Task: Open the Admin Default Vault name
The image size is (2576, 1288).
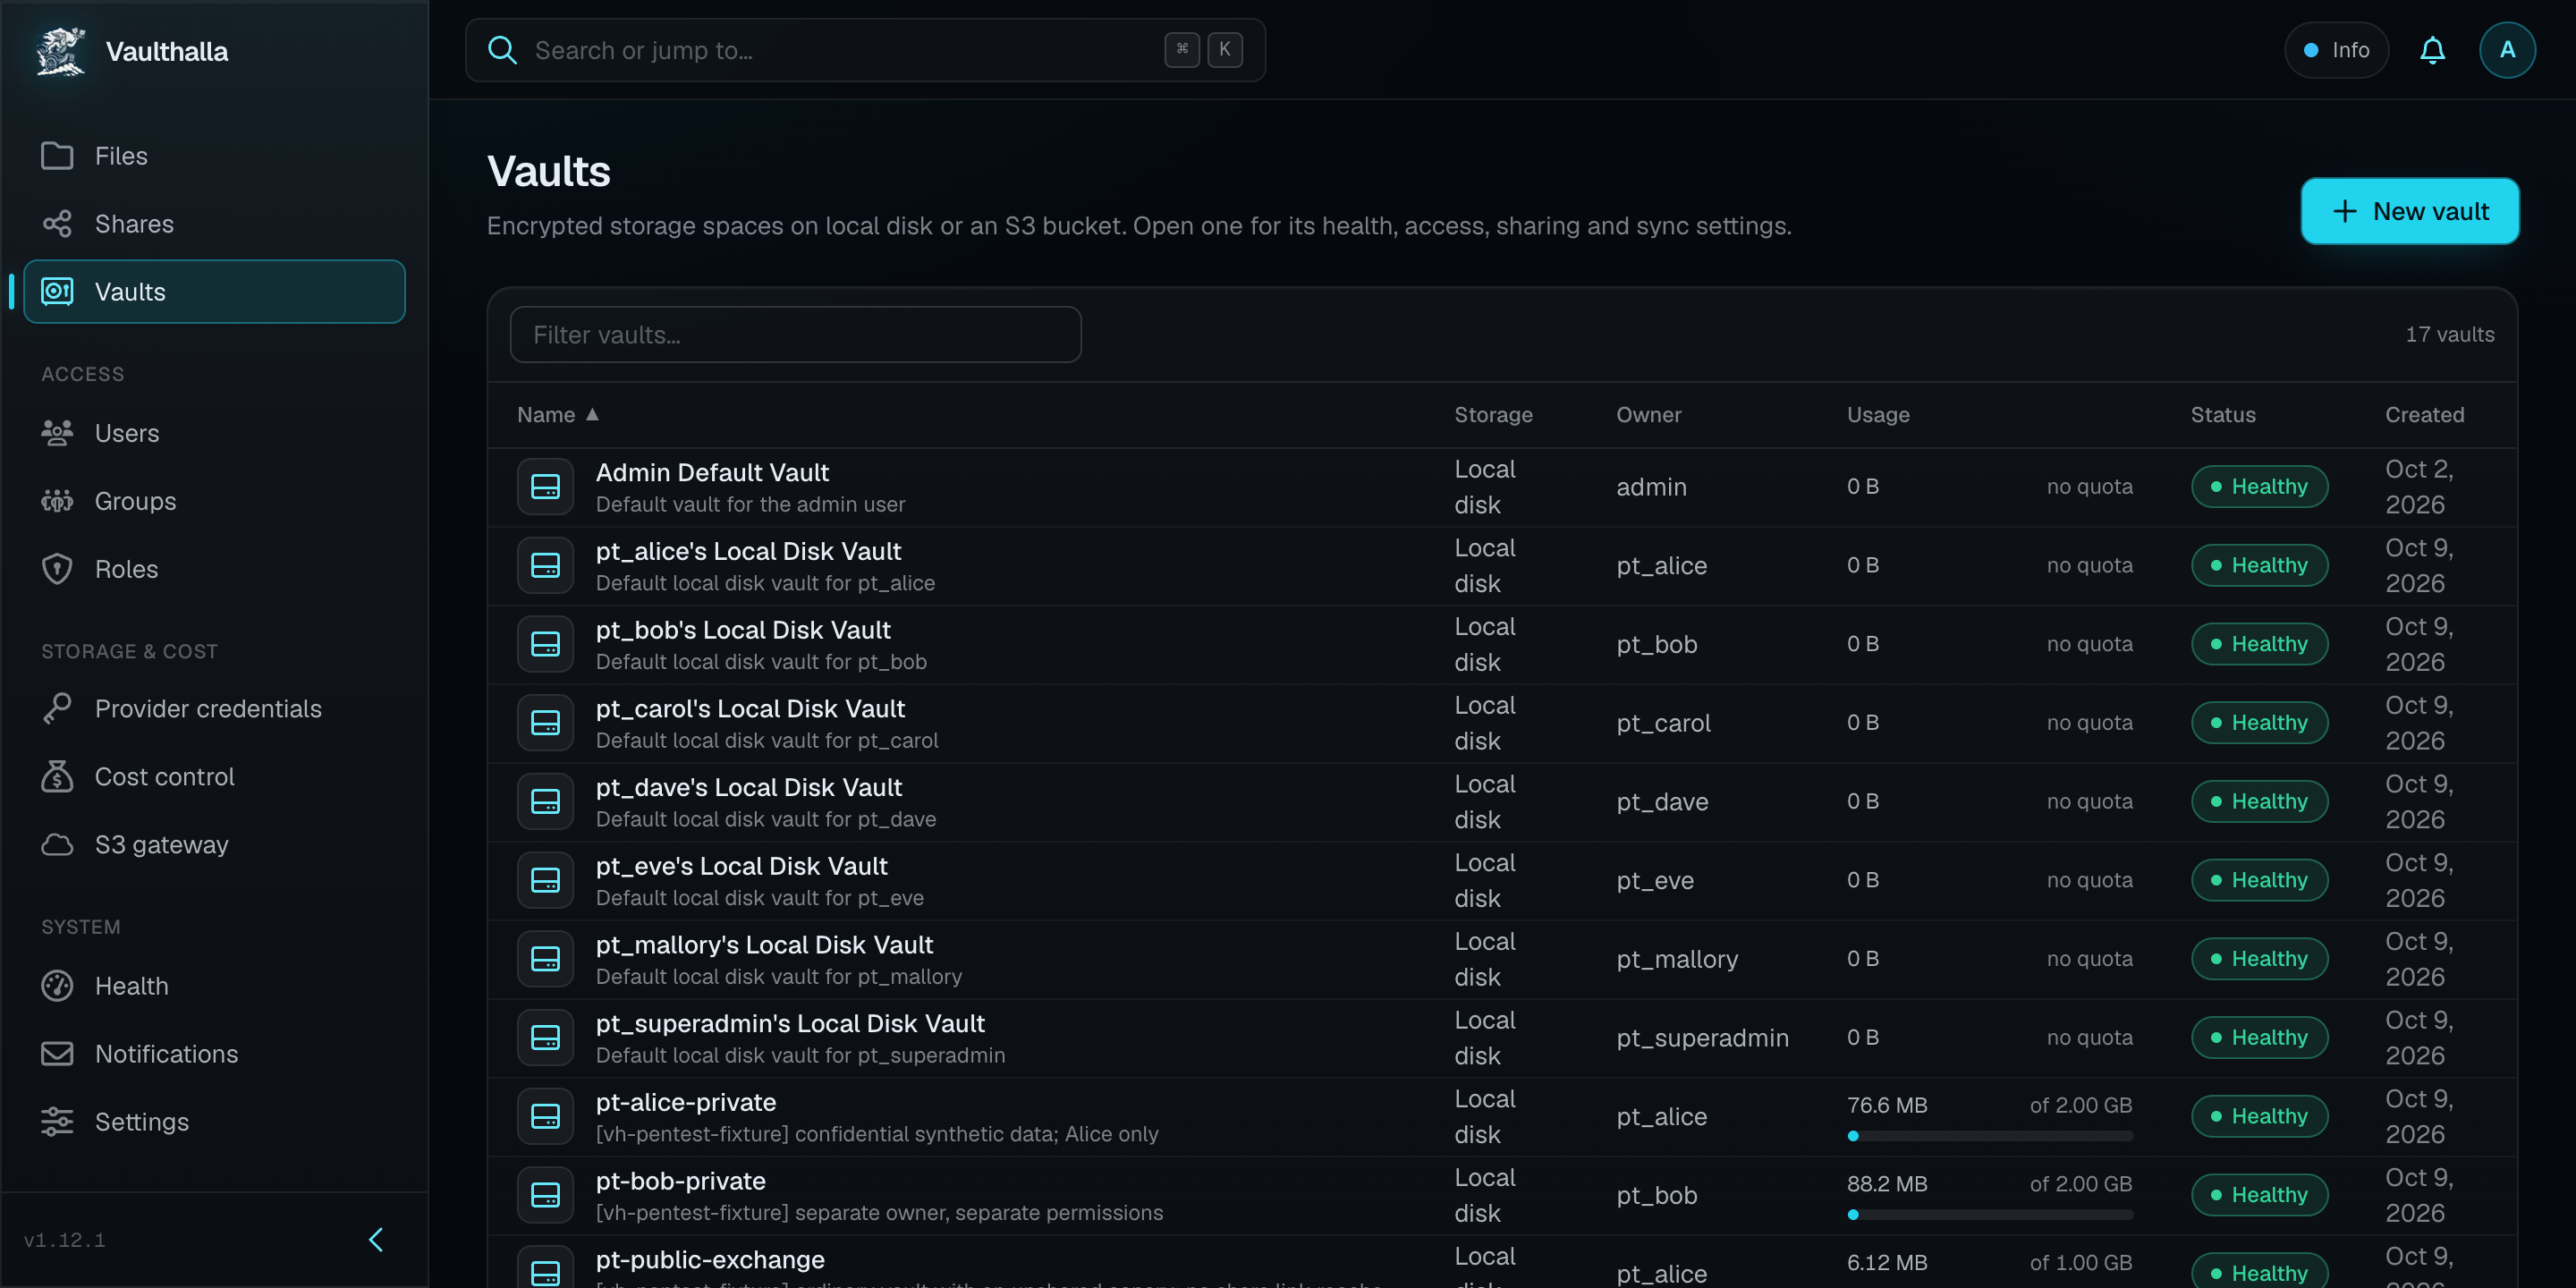Action: (x=712, y=472)
